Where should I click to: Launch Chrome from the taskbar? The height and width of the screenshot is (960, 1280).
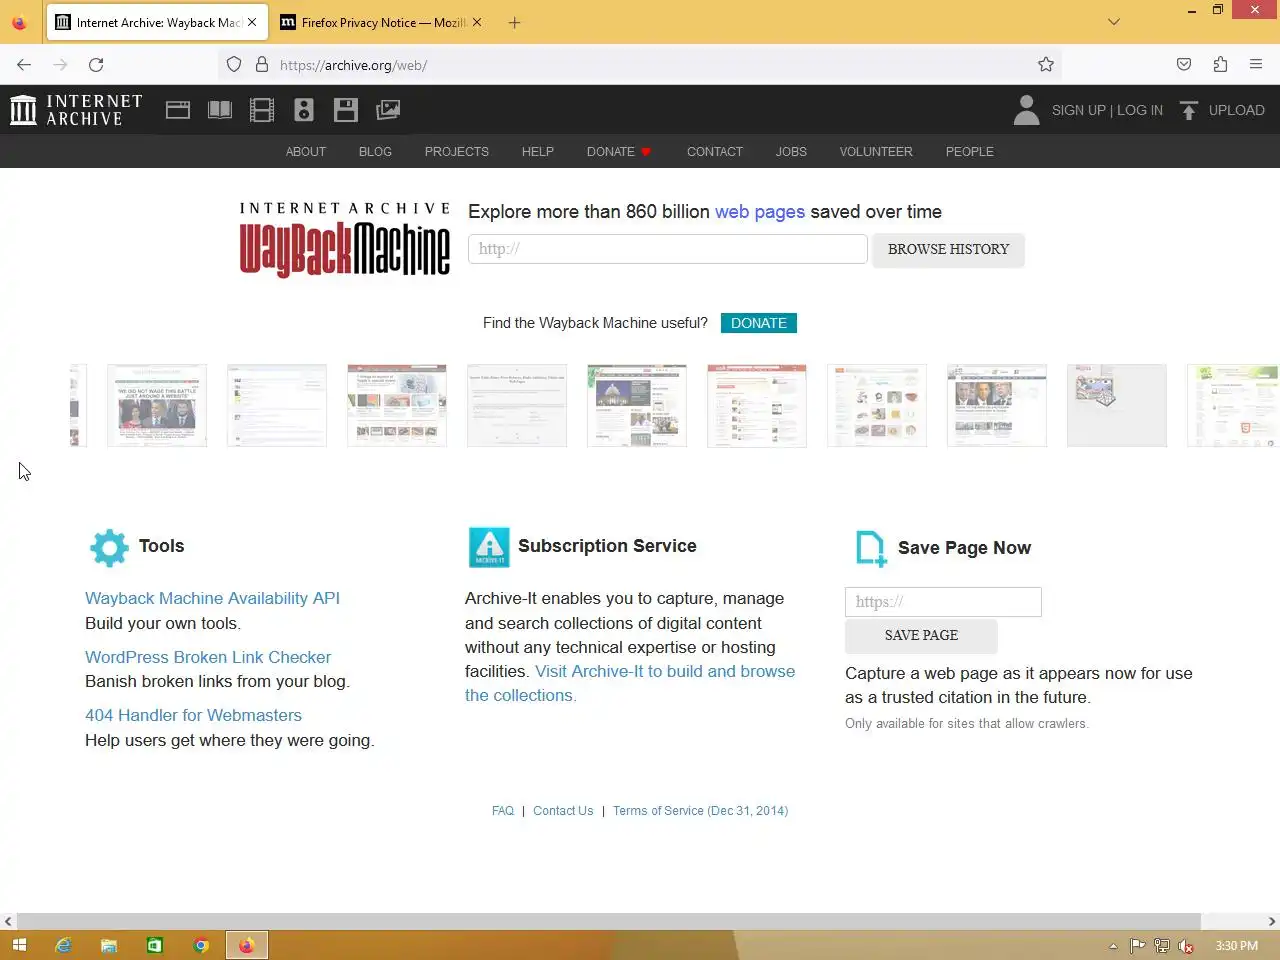[201, 945]
